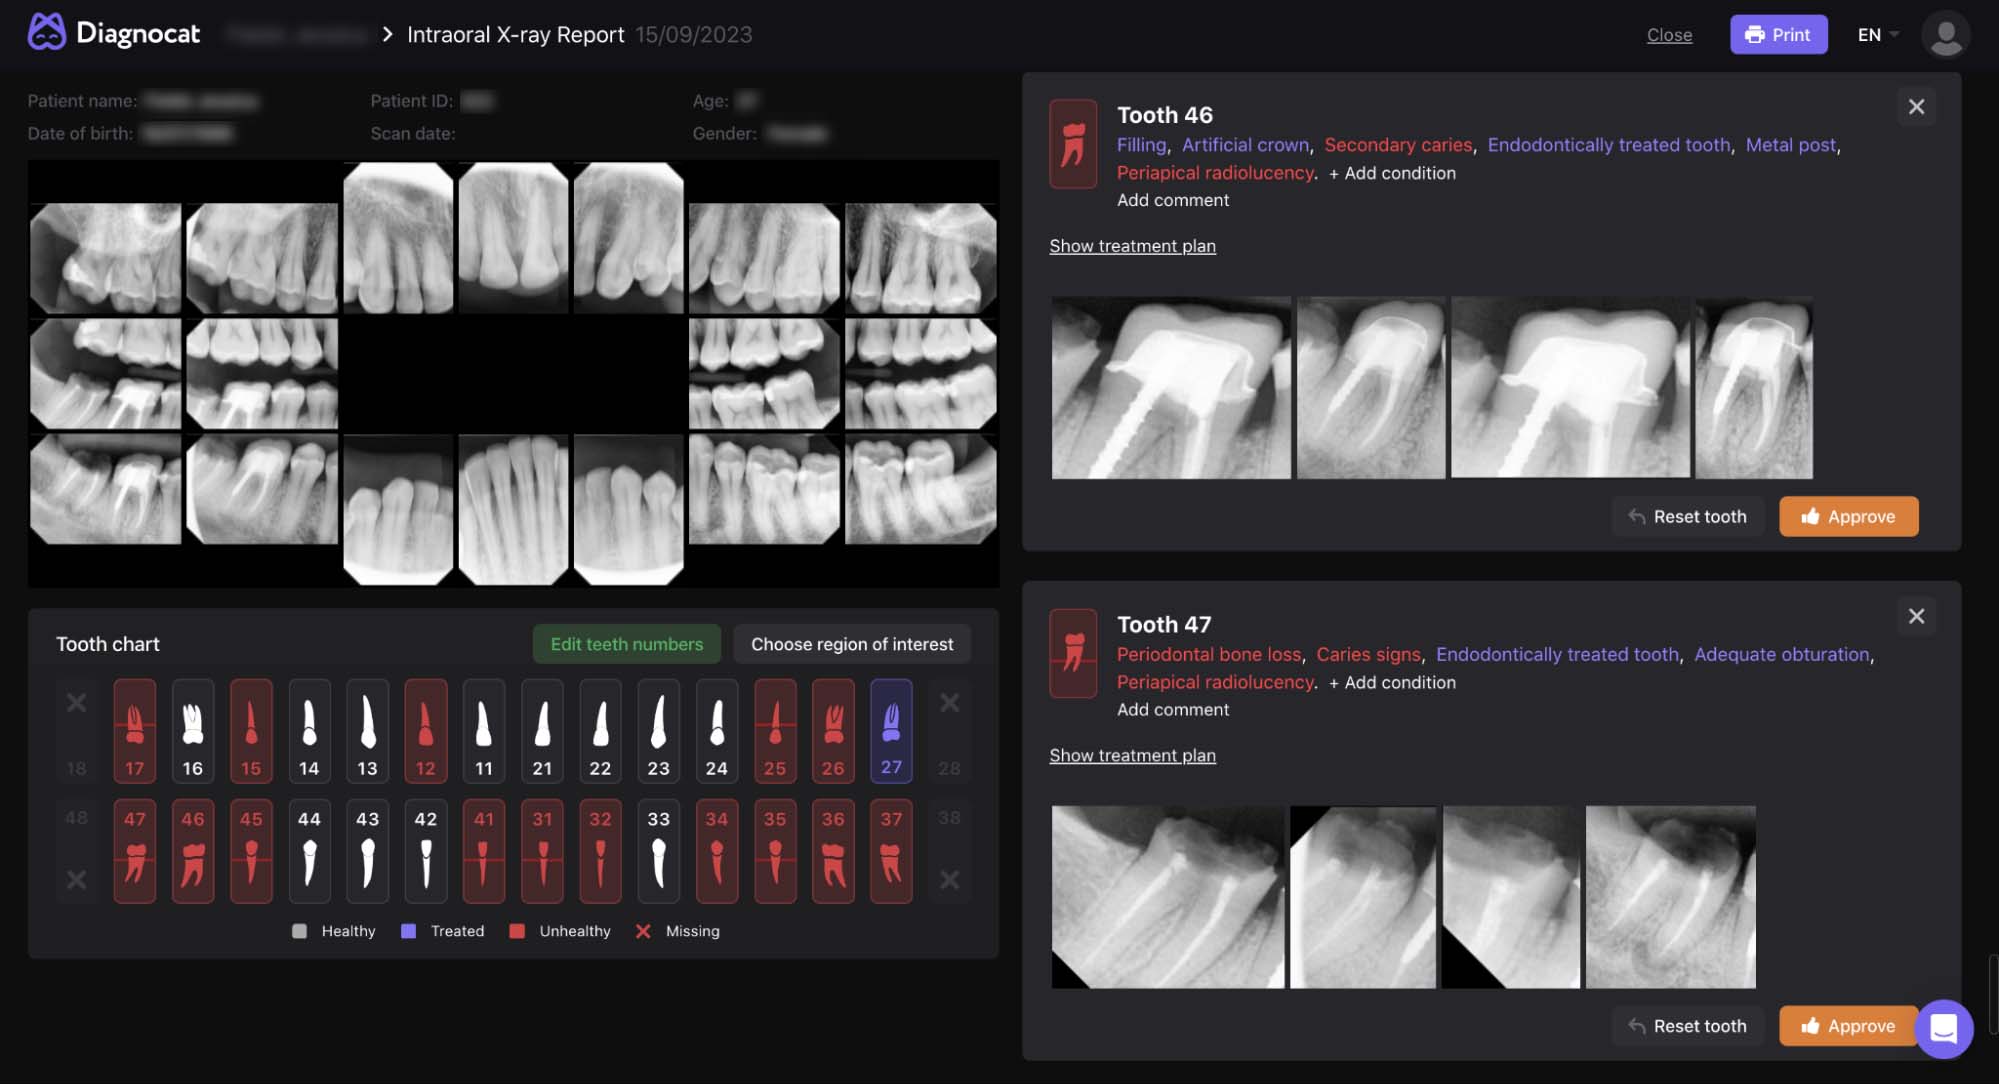Expand Show treatment plan for Tooth 46
The width and height of the screenshot is (1999, 1085).
pos(1132,246)
